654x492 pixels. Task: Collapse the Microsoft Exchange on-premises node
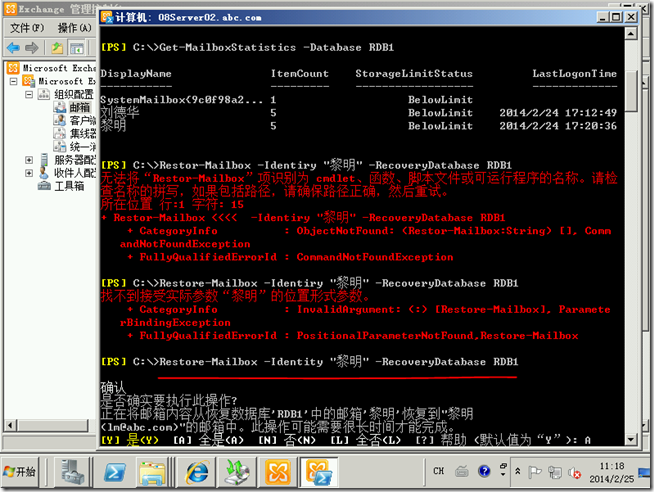pos(13,81)
